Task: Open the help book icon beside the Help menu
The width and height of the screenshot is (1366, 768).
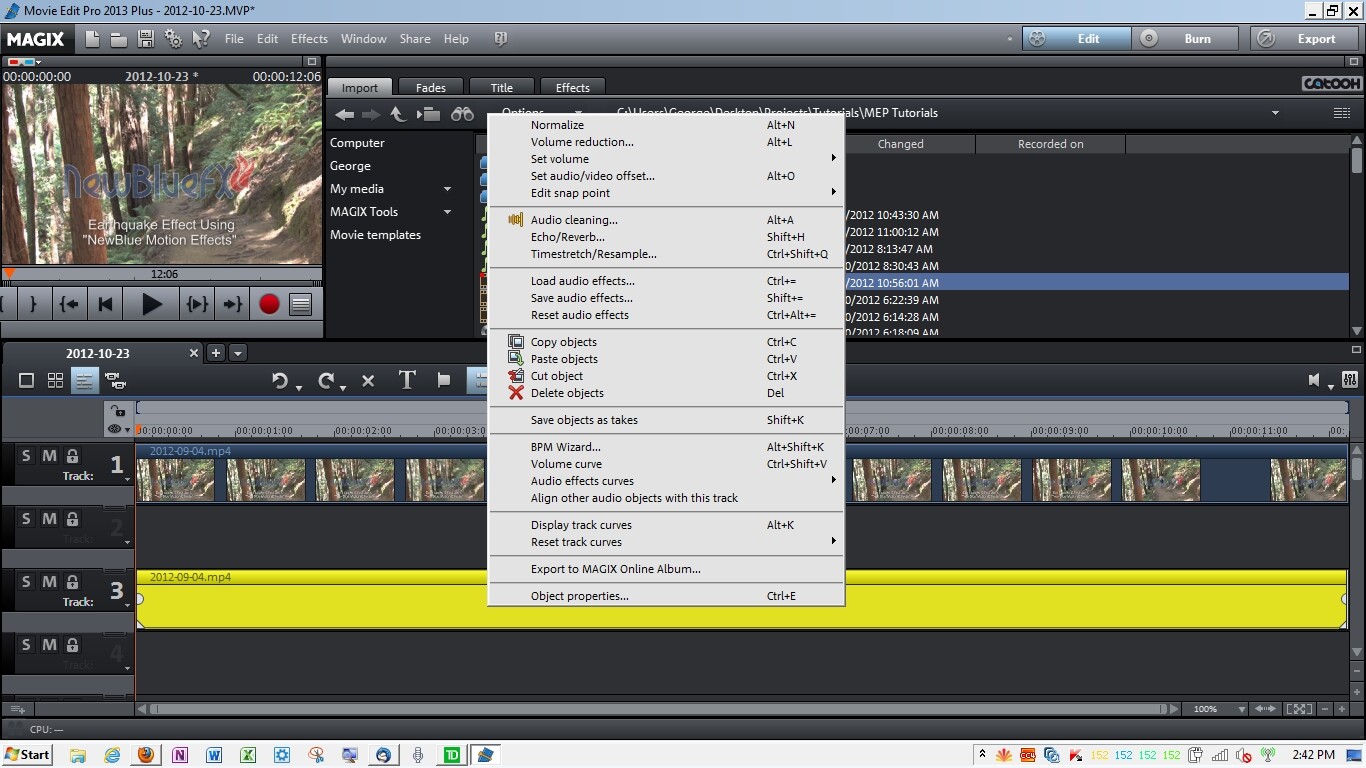Action: pyautogui.click(x=501, y=39)
